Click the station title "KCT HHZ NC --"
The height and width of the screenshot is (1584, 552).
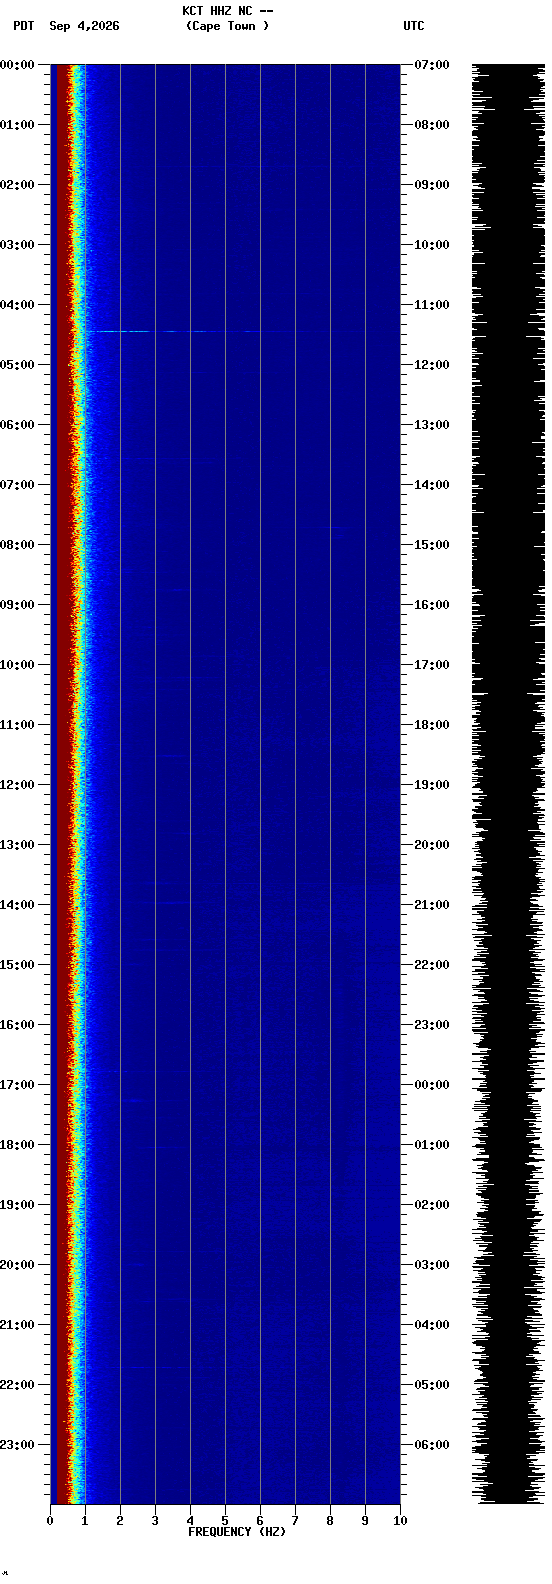click(228, 11)
